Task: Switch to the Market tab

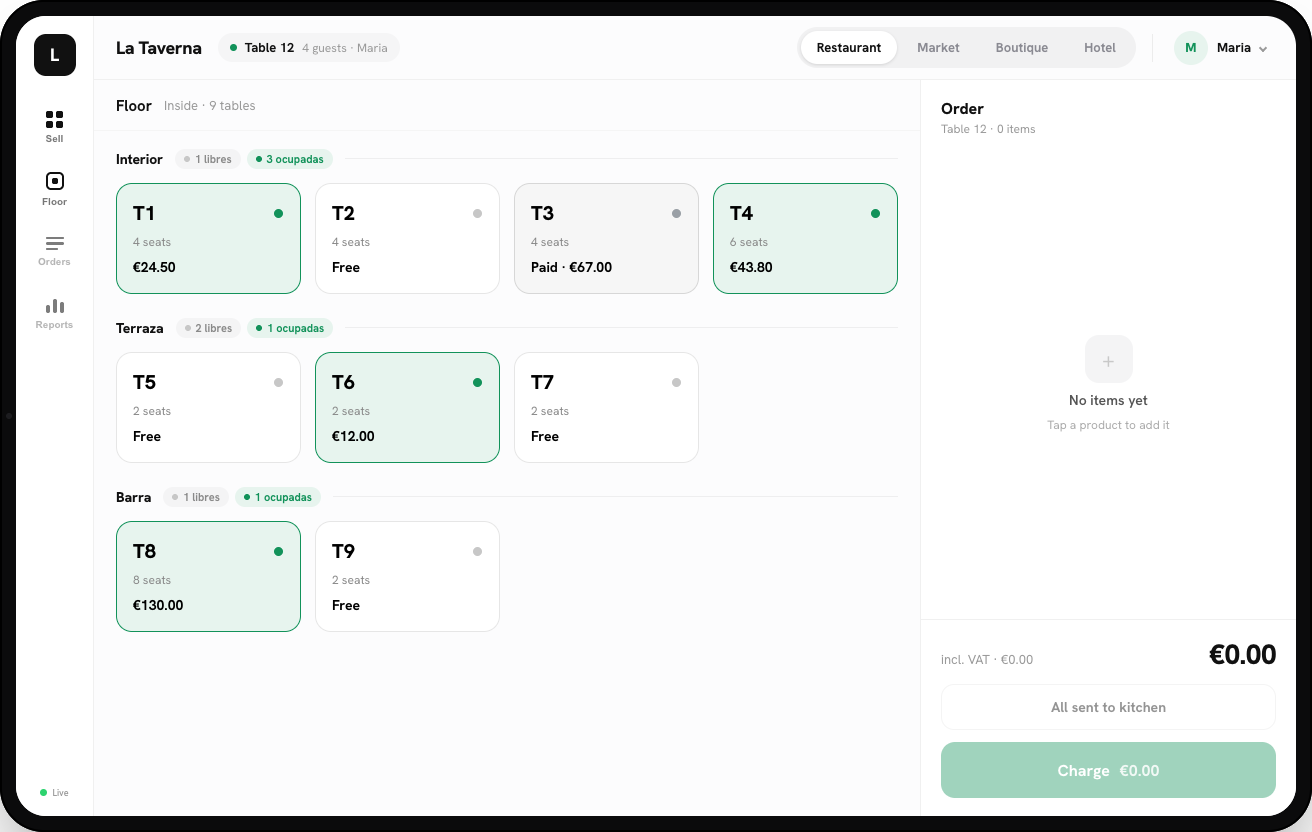Action: pyautogui.click(x=938, y=48)
